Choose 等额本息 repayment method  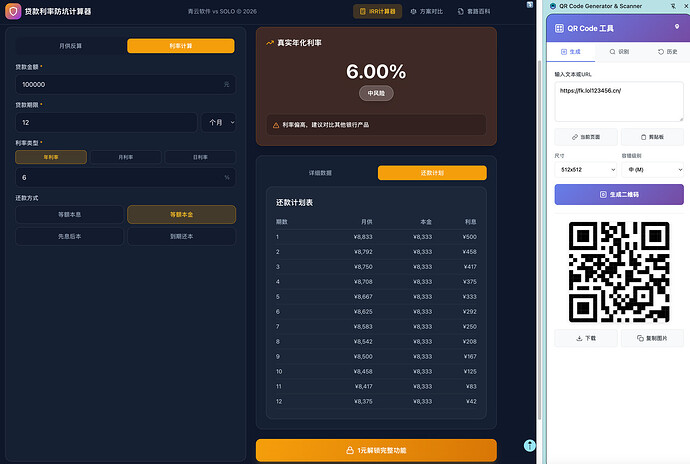click(x=70, y=214)
